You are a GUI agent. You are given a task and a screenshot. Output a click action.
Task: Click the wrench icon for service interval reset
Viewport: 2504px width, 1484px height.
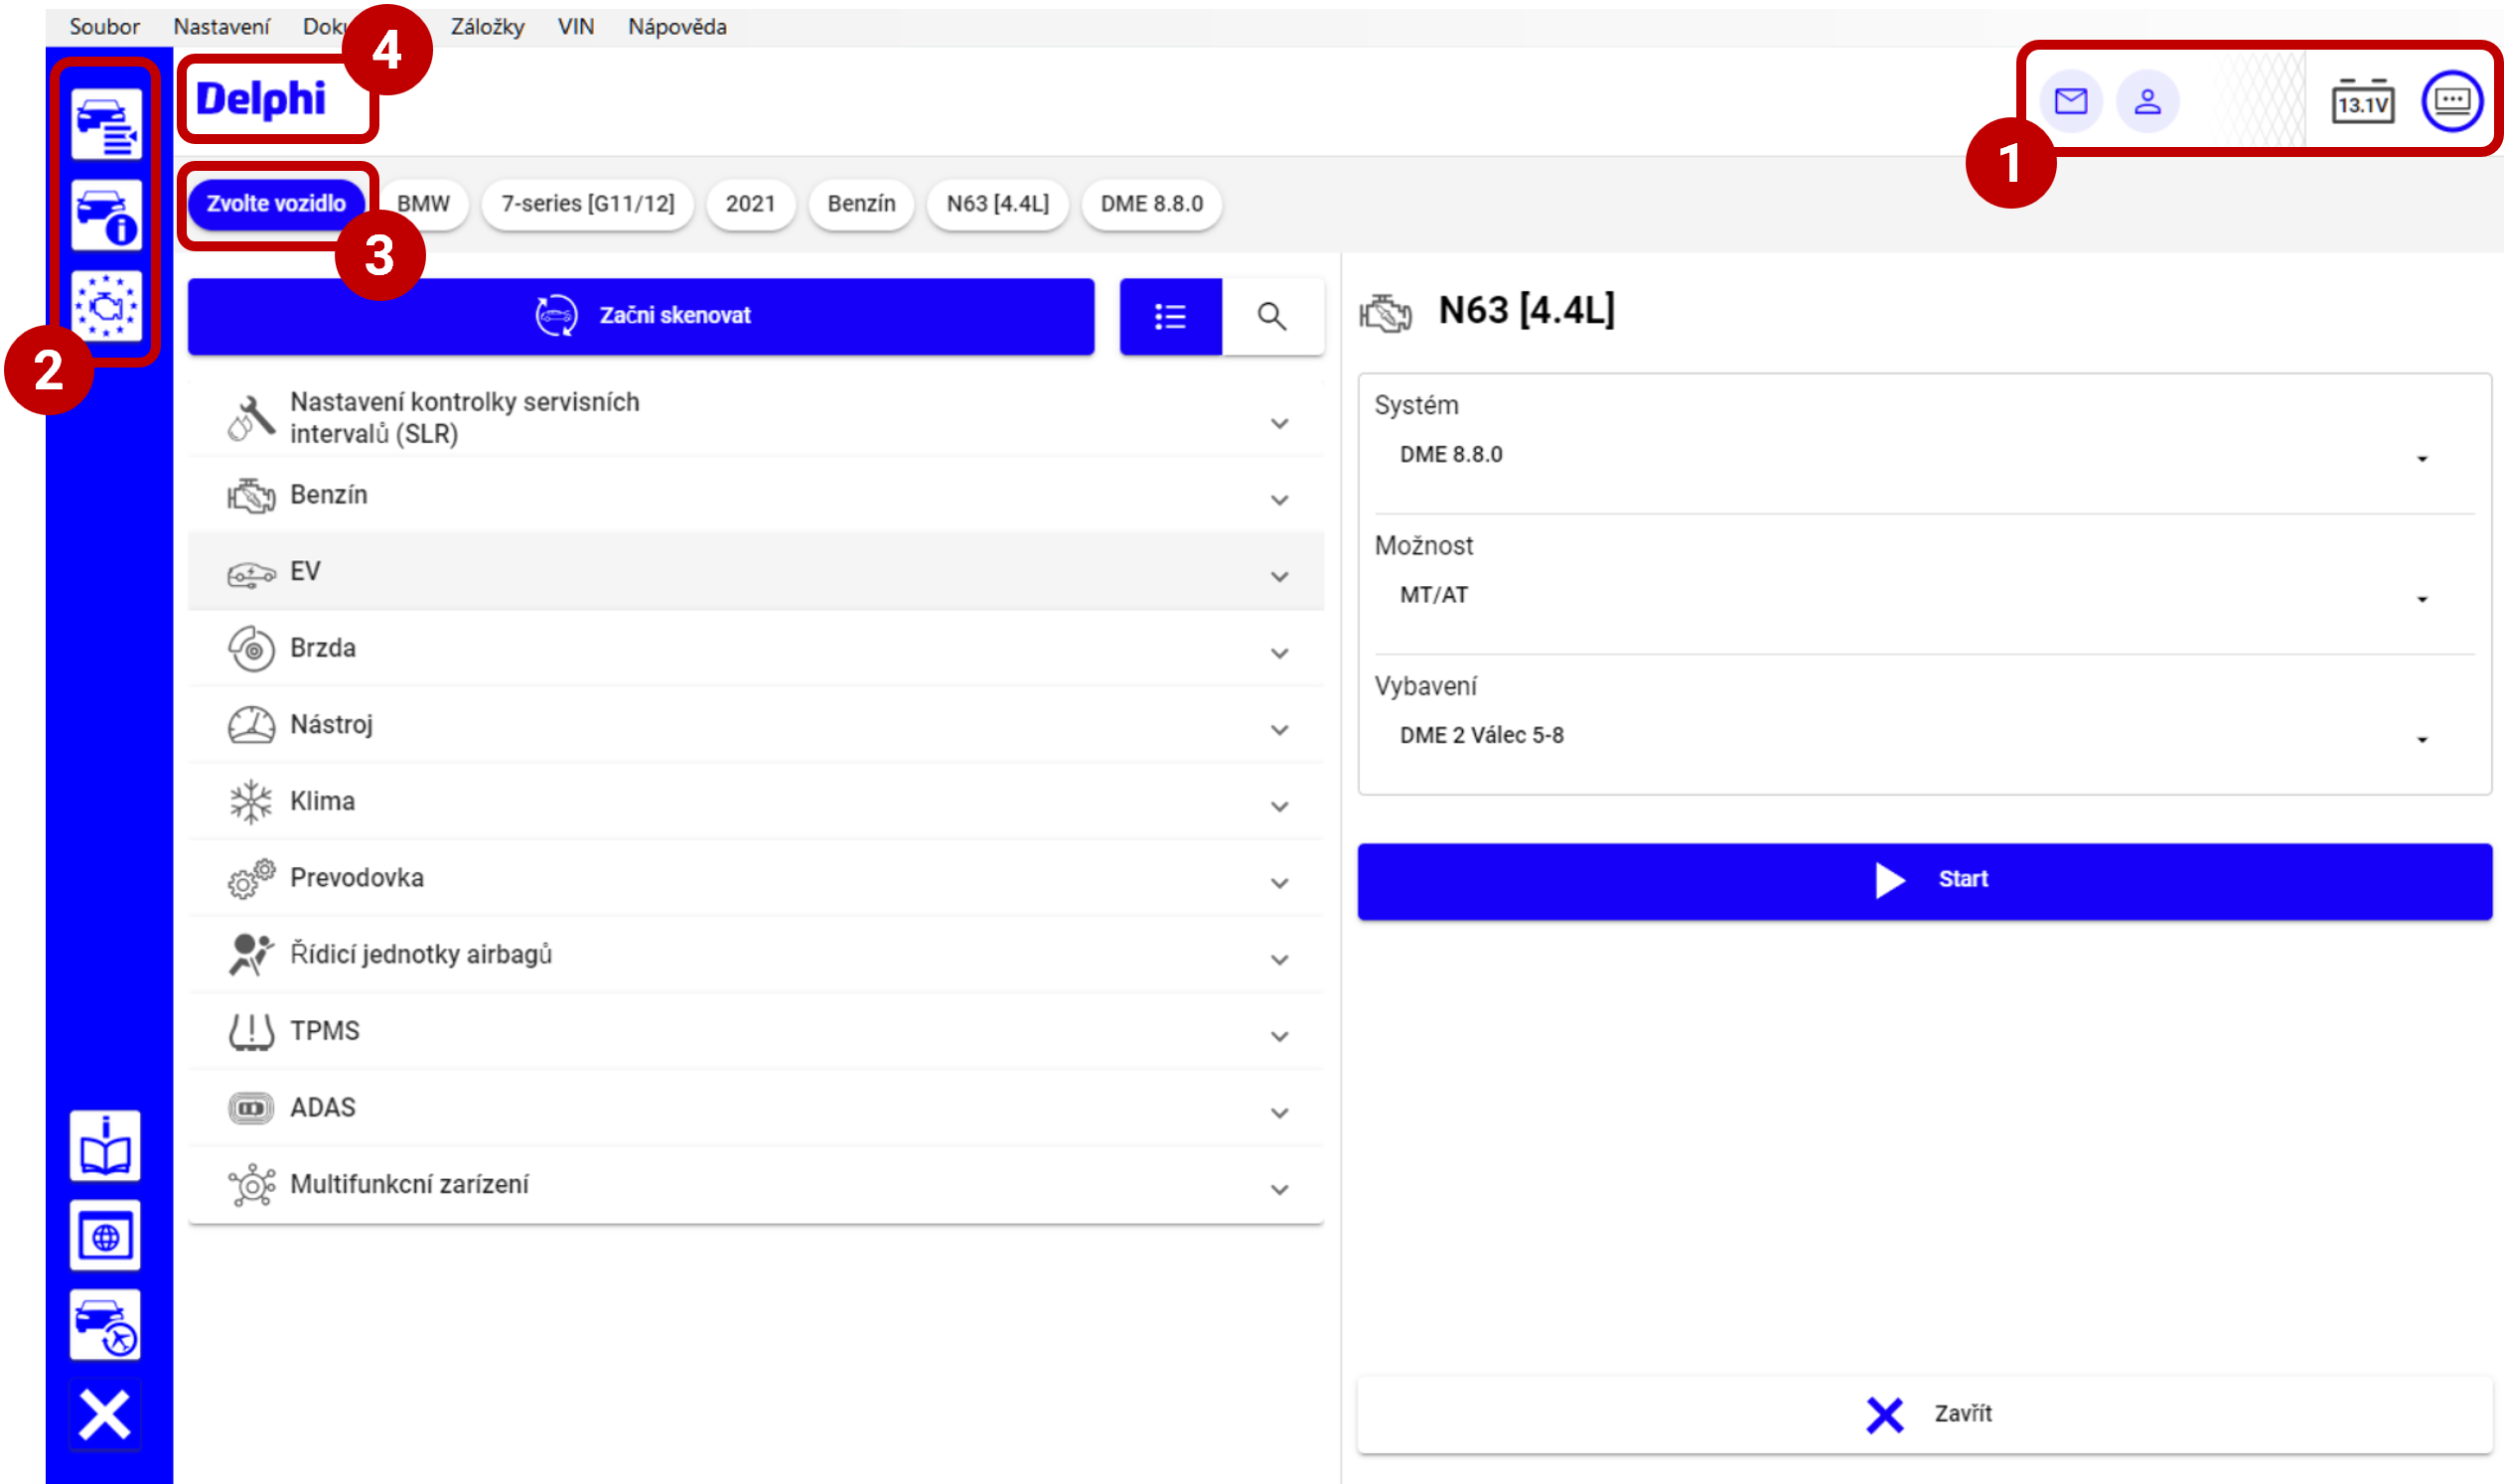coord(250,418)
